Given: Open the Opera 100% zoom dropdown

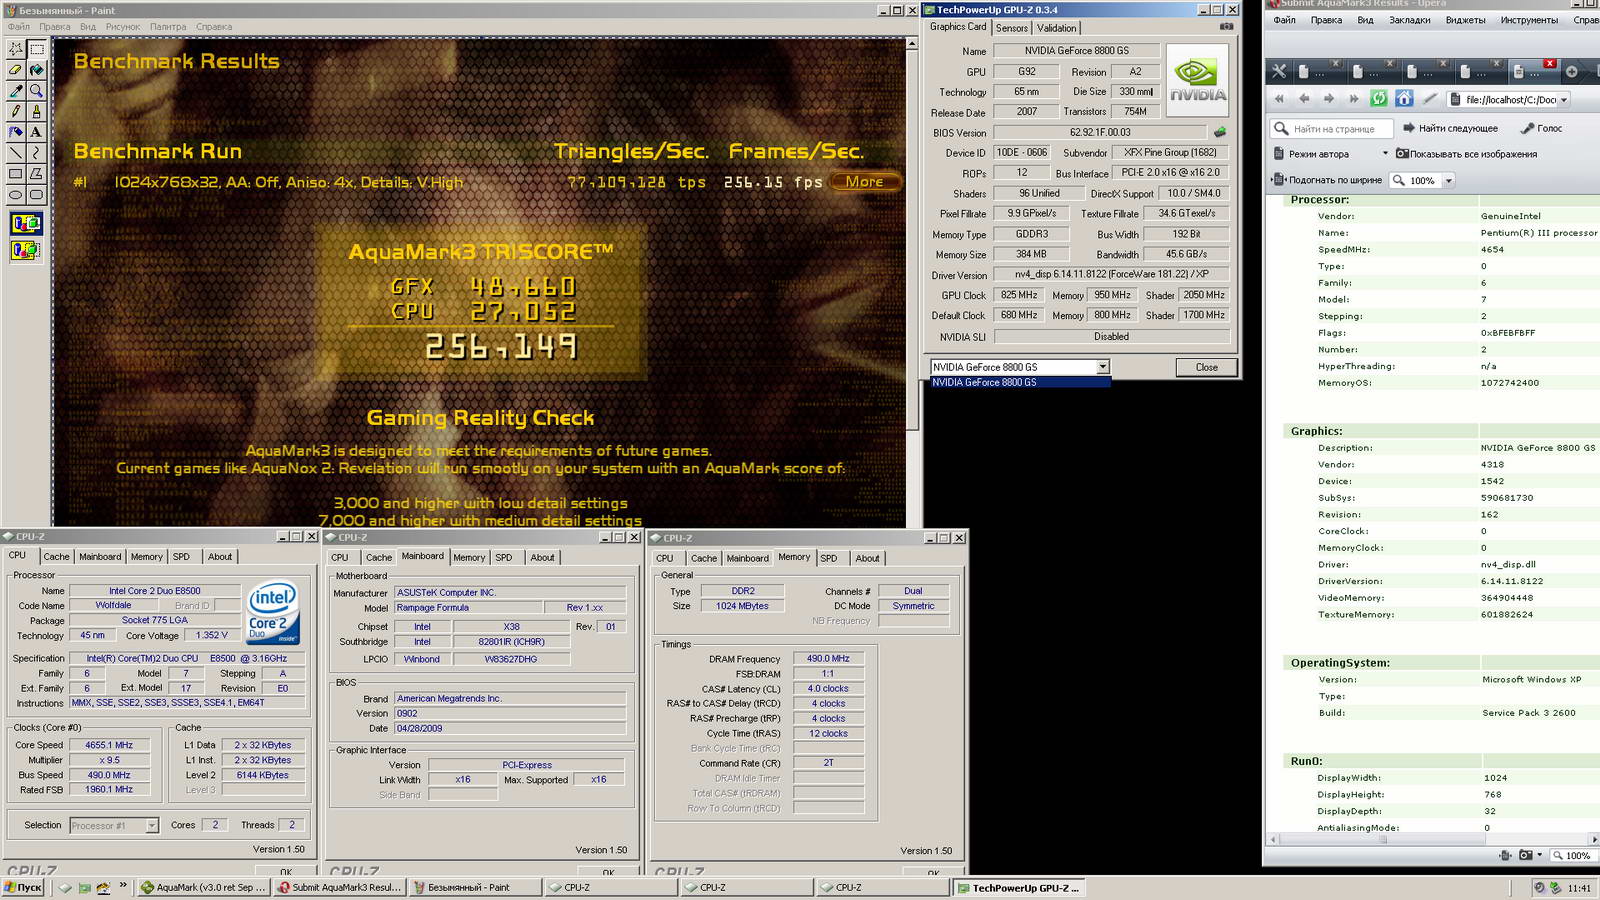Looking at the screenshot, I should 1448,181.
